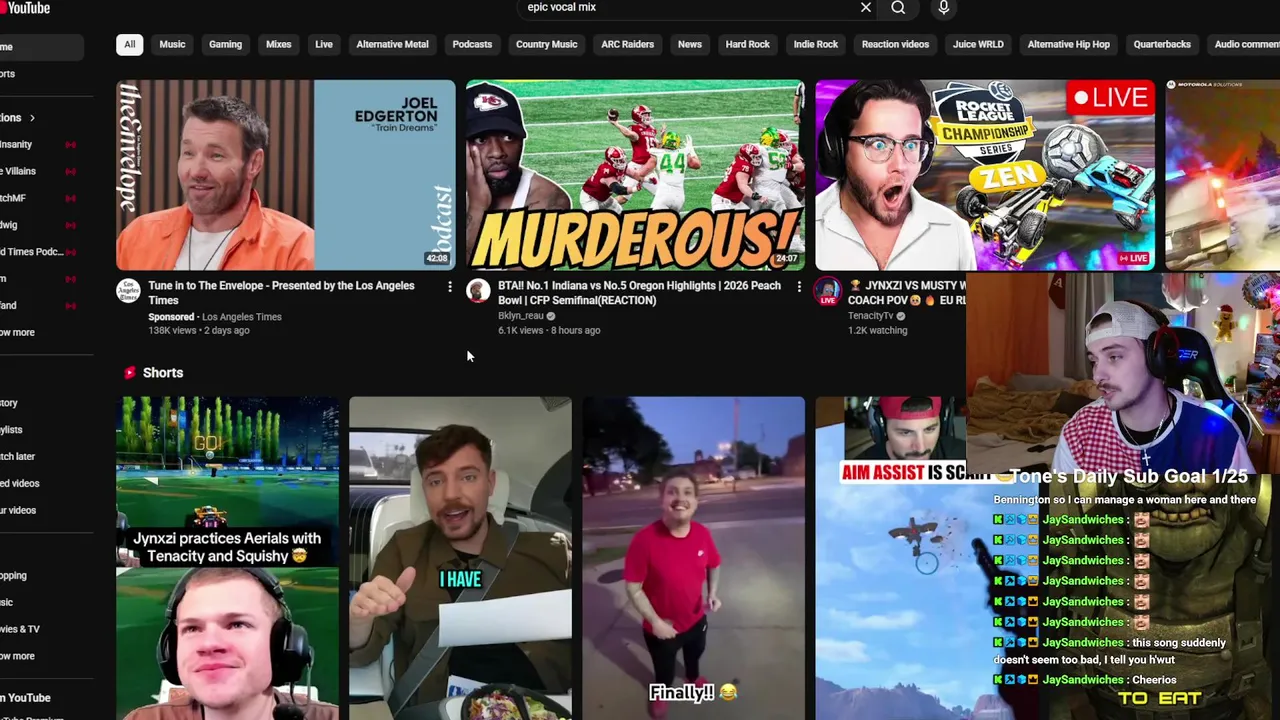Click the YouTube logo

tap(25, 8)
